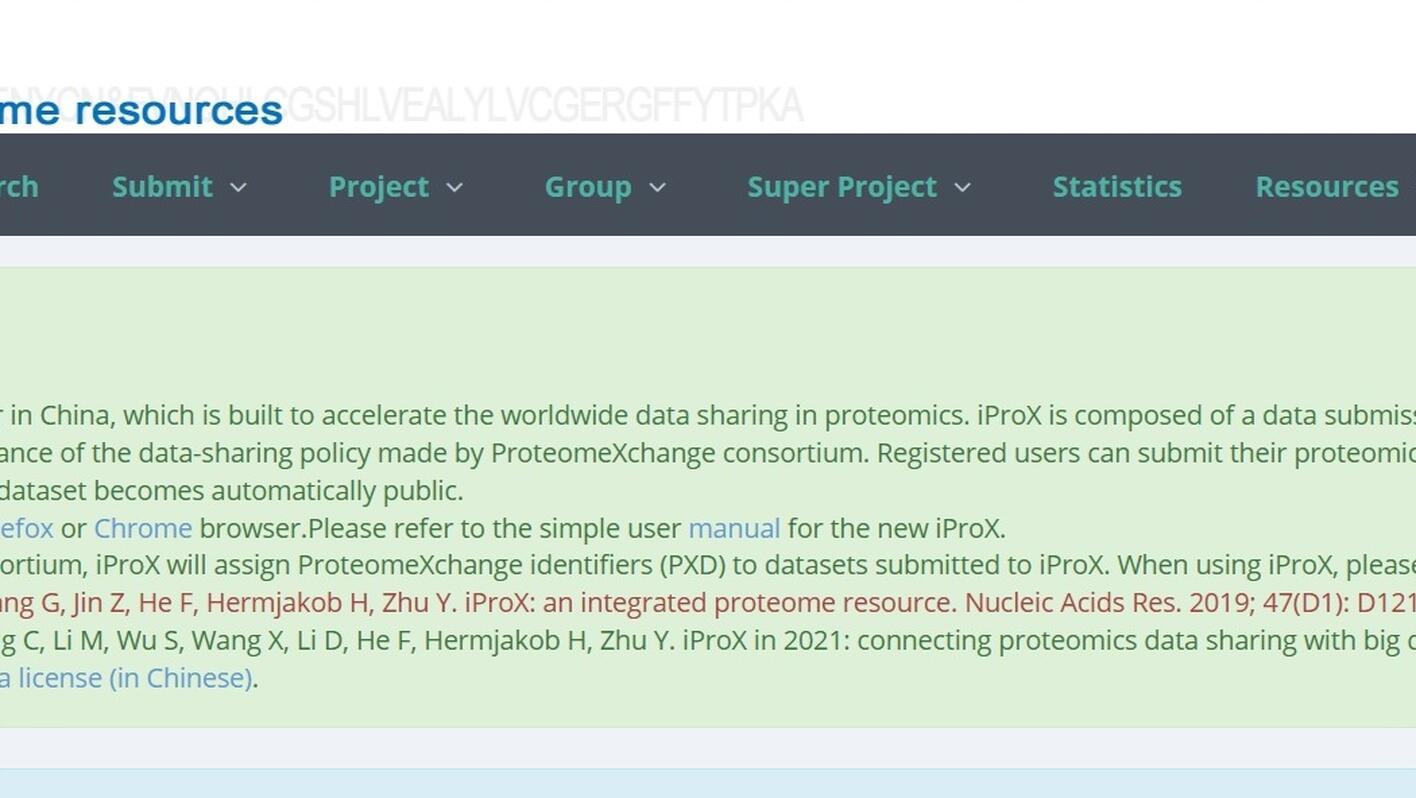1416x798 pixels.
Task: Click the Super Project chevron arrow
Action: coord(962,187)
